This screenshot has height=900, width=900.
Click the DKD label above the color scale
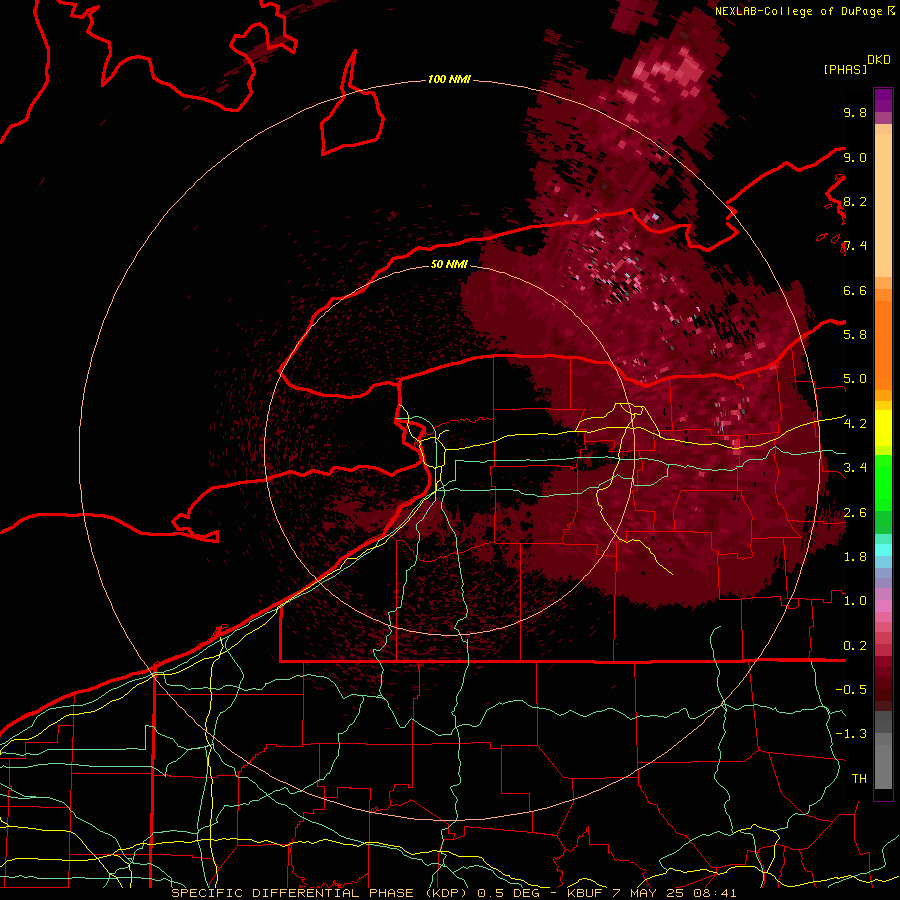(879, 60)
